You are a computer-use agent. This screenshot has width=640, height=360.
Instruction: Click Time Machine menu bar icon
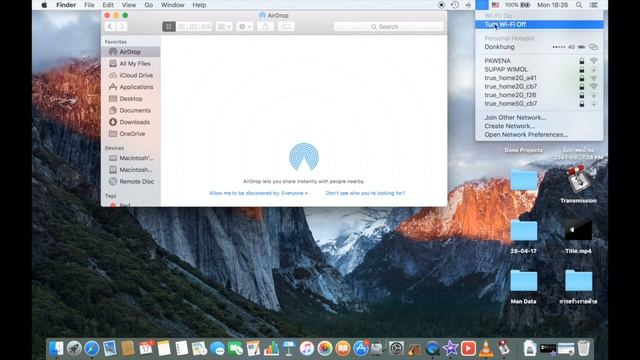pyautogui.click(x=455, y=5)
